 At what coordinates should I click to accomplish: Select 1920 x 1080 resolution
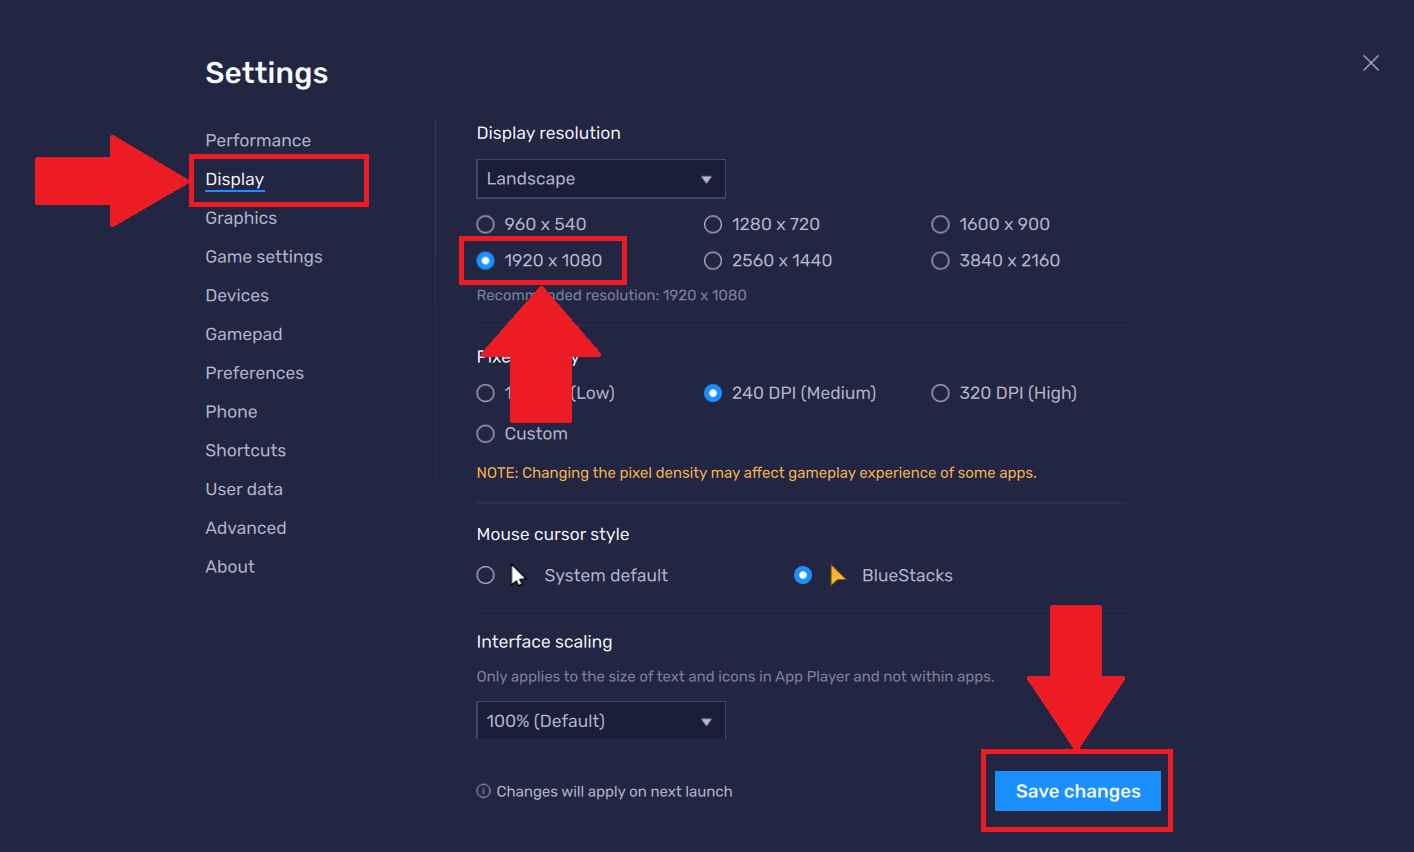click(x=539, y=260)
